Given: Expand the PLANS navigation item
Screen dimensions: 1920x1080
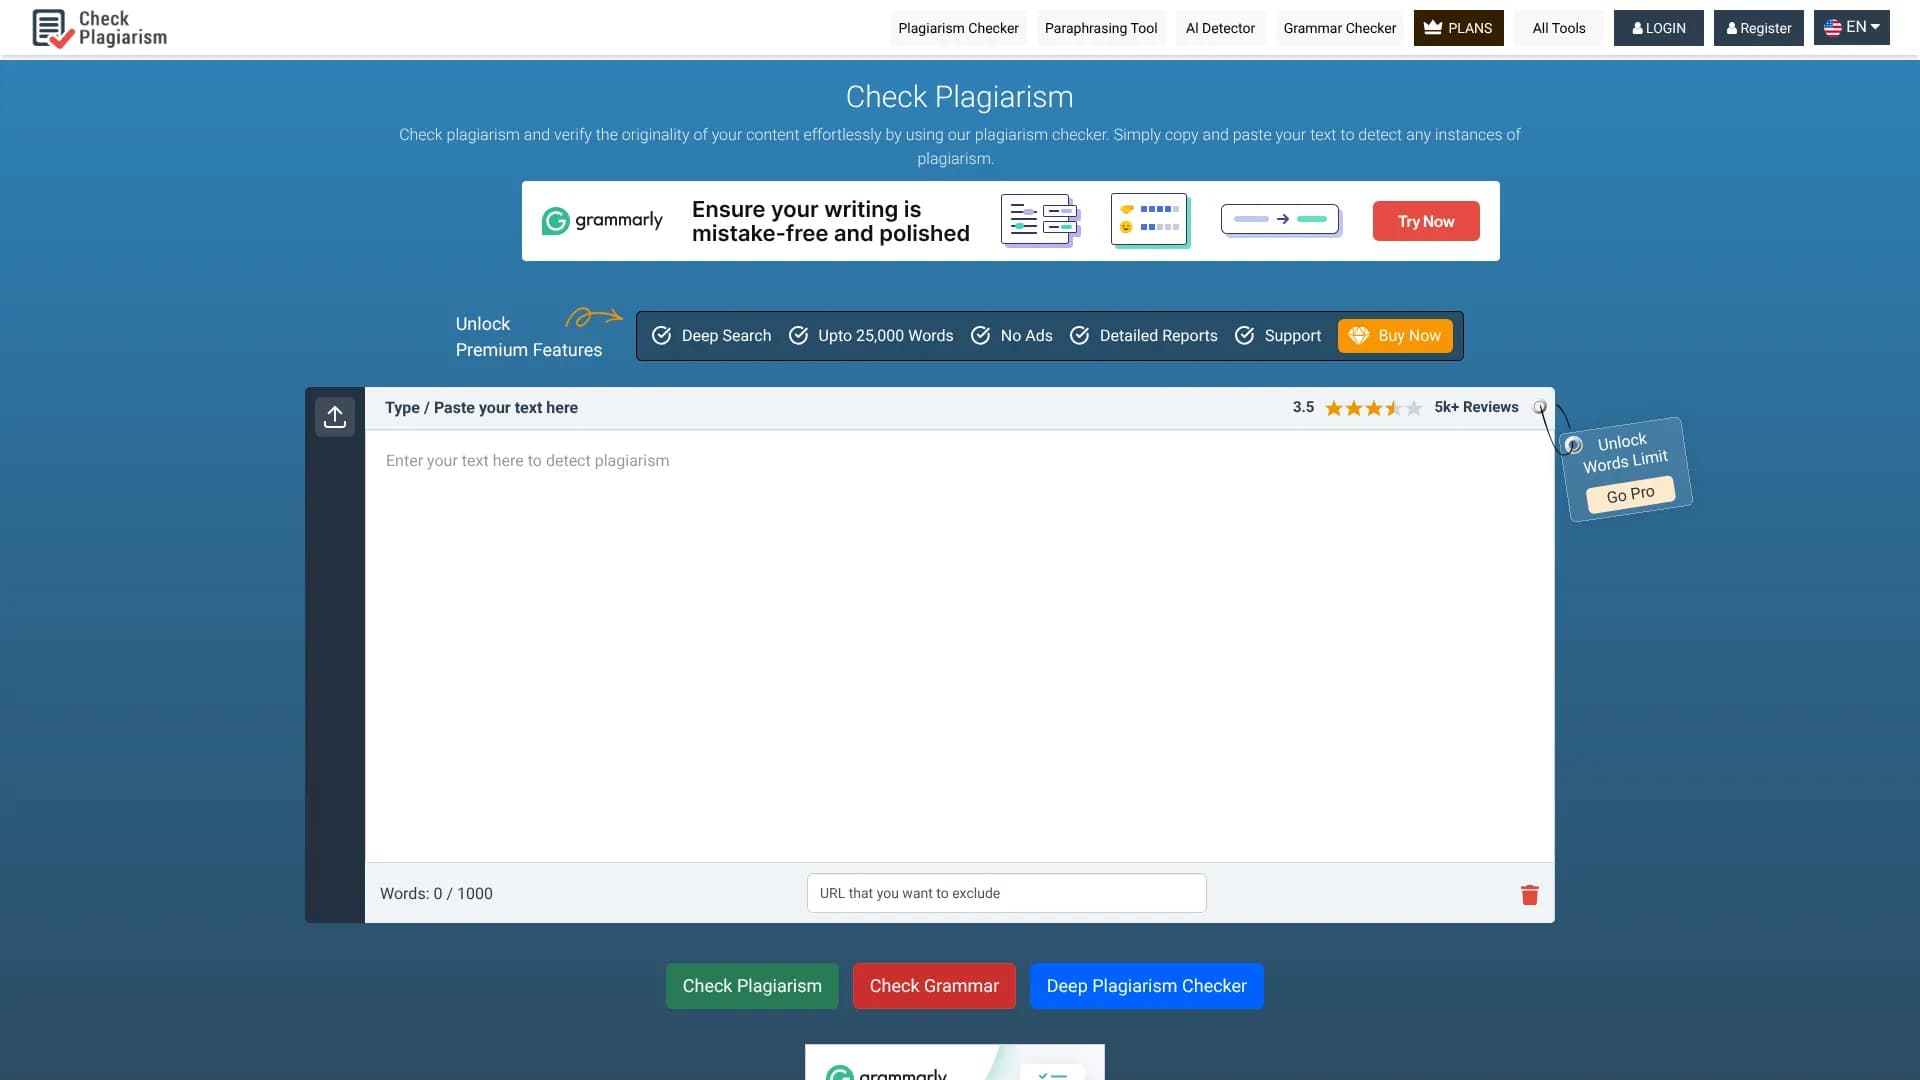Looking at the screenshot, I should pyautogui.click(x=1458, y=27).
